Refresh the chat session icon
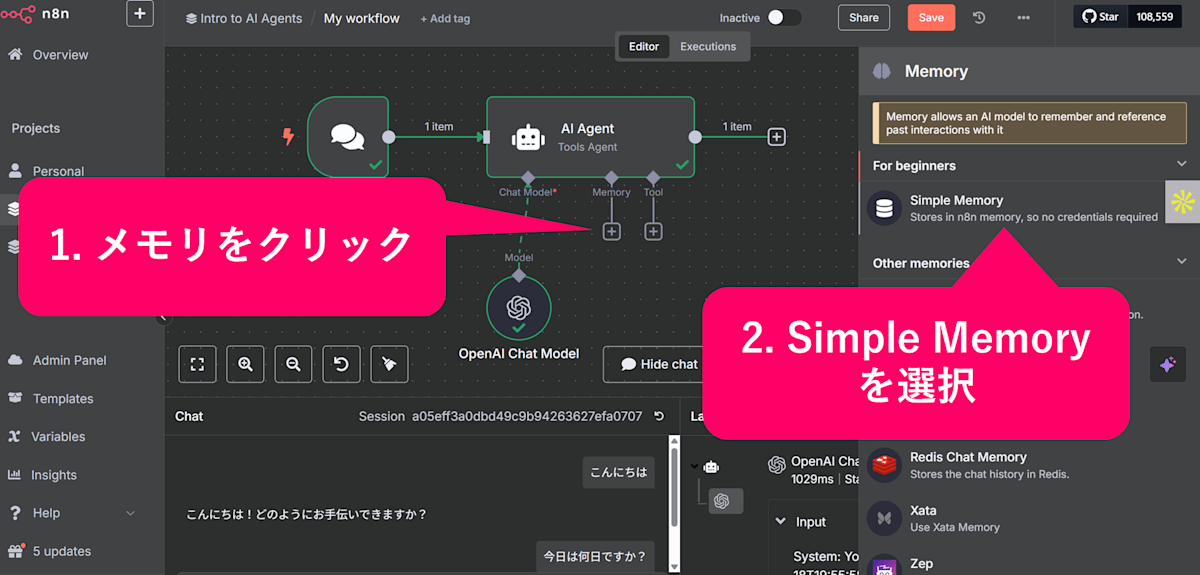 click(x=658, y=416)
